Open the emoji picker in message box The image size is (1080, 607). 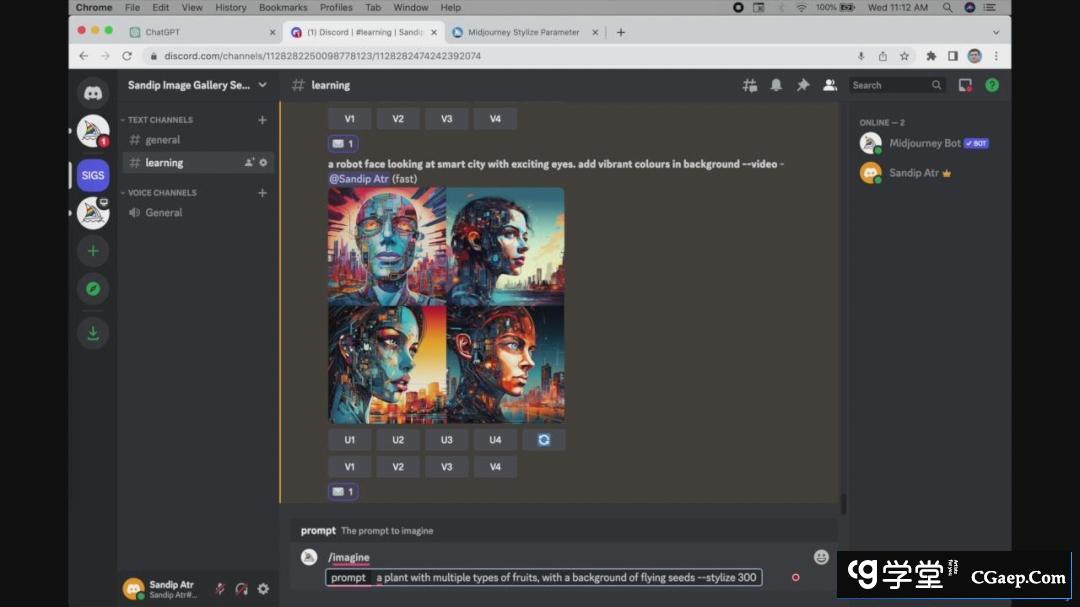pyautogui.click(x=821, y=557)
